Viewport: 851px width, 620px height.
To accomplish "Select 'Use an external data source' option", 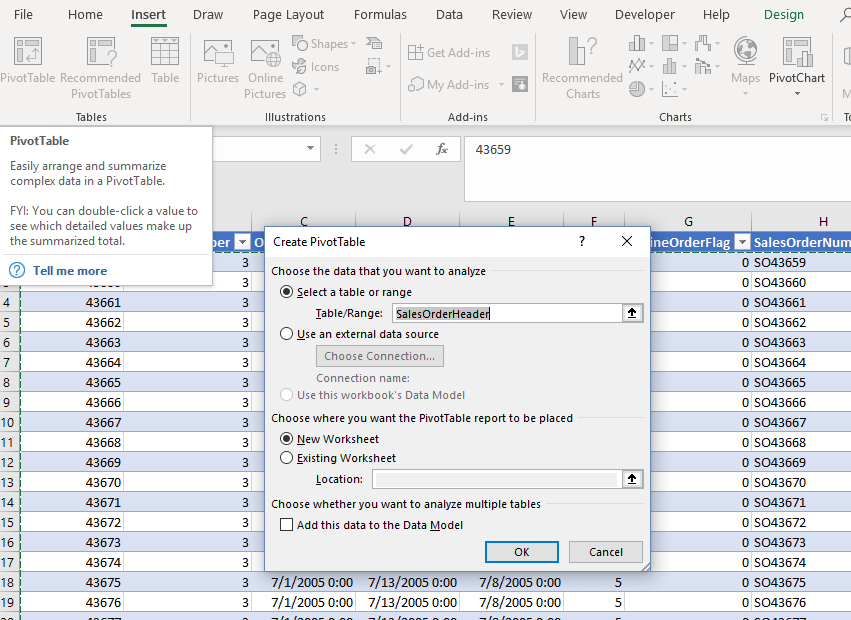I will pyautogui.click(x=287, y=334).
